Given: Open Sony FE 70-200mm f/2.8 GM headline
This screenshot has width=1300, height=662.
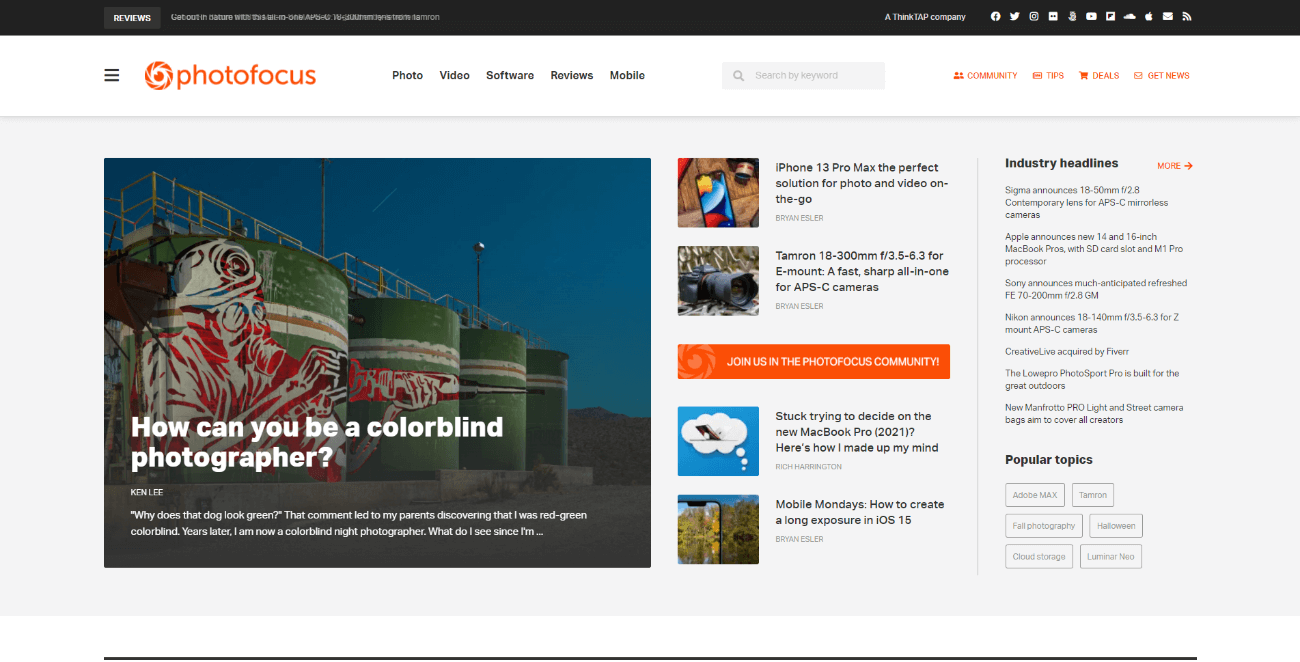Looking at the screenshot, I should click(x=1096, y=289).
